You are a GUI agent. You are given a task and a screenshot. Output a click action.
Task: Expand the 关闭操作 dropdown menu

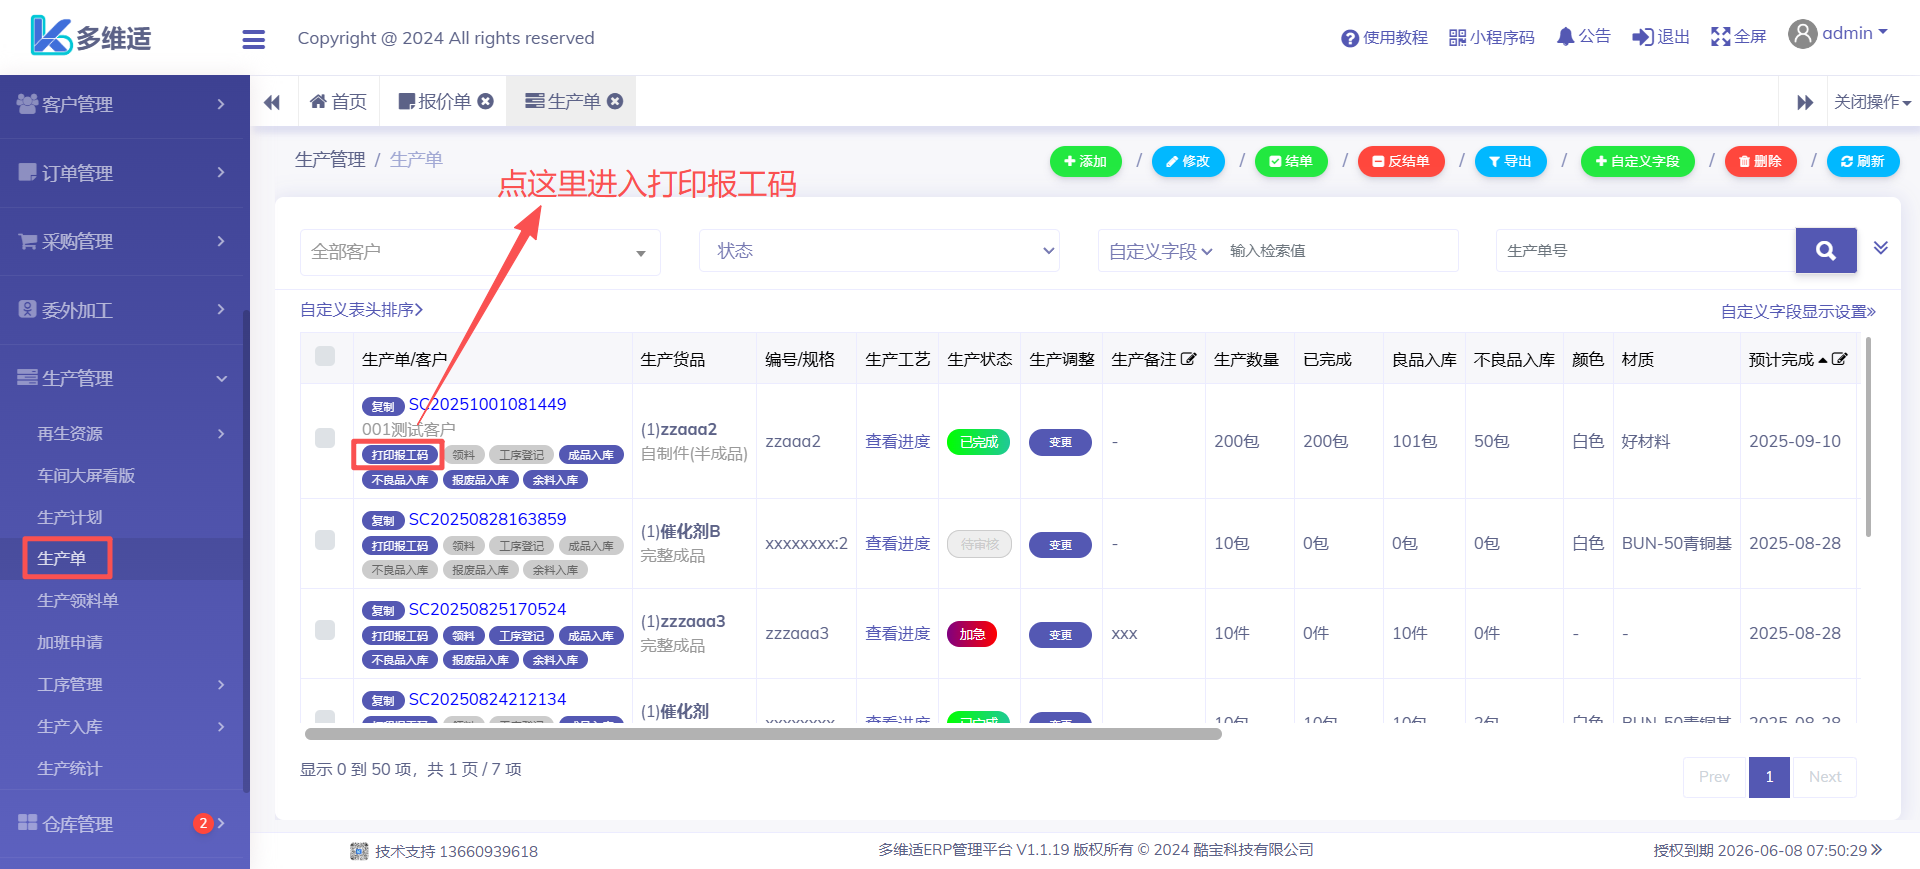click(1871, 102)
